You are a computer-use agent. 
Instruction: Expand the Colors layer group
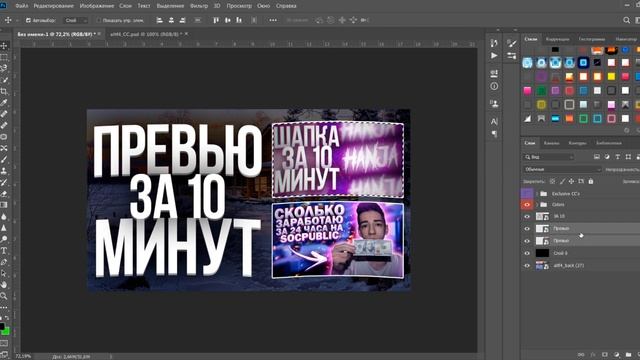pos(537,204)
